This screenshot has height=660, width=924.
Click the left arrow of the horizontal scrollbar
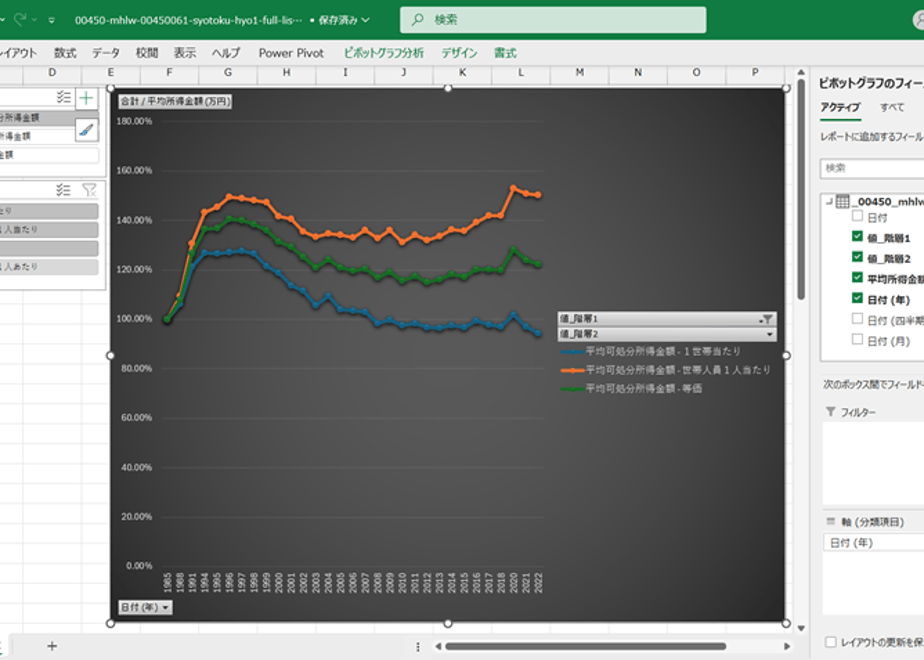tap(438, 646)
